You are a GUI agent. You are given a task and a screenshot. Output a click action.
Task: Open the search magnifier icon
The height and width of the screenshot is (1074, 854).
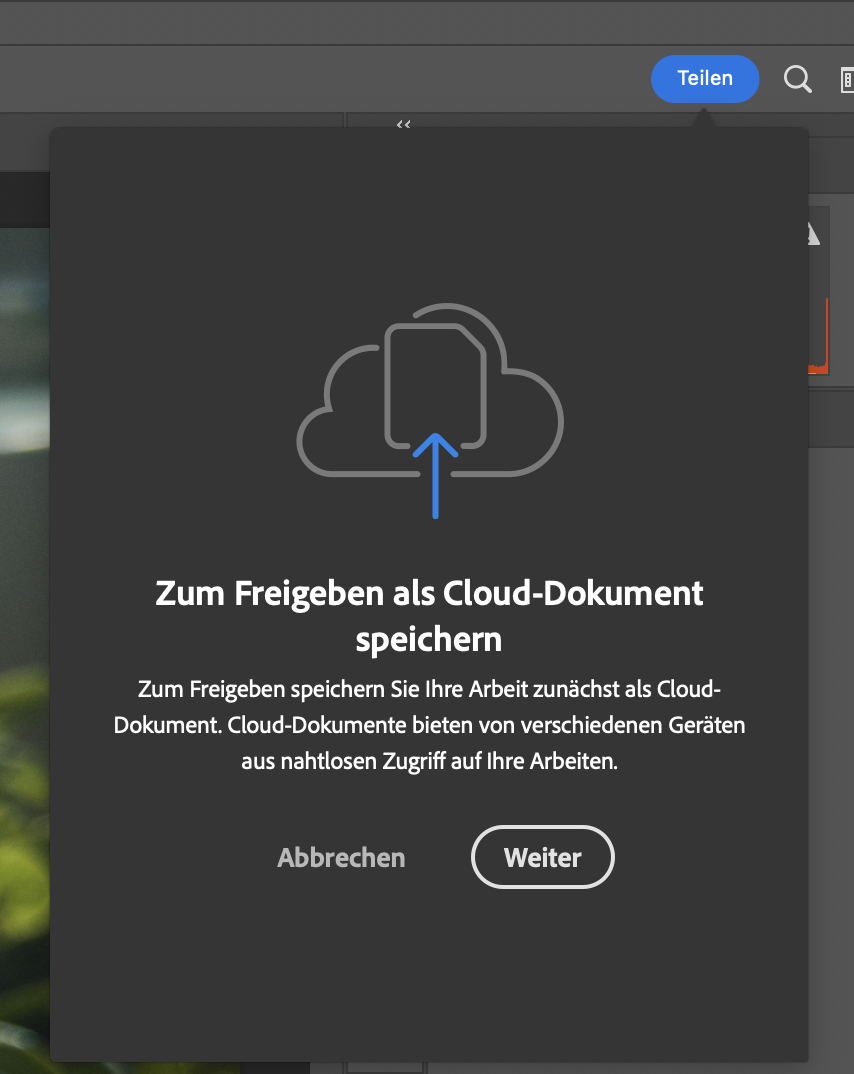[x=798, y=79]
